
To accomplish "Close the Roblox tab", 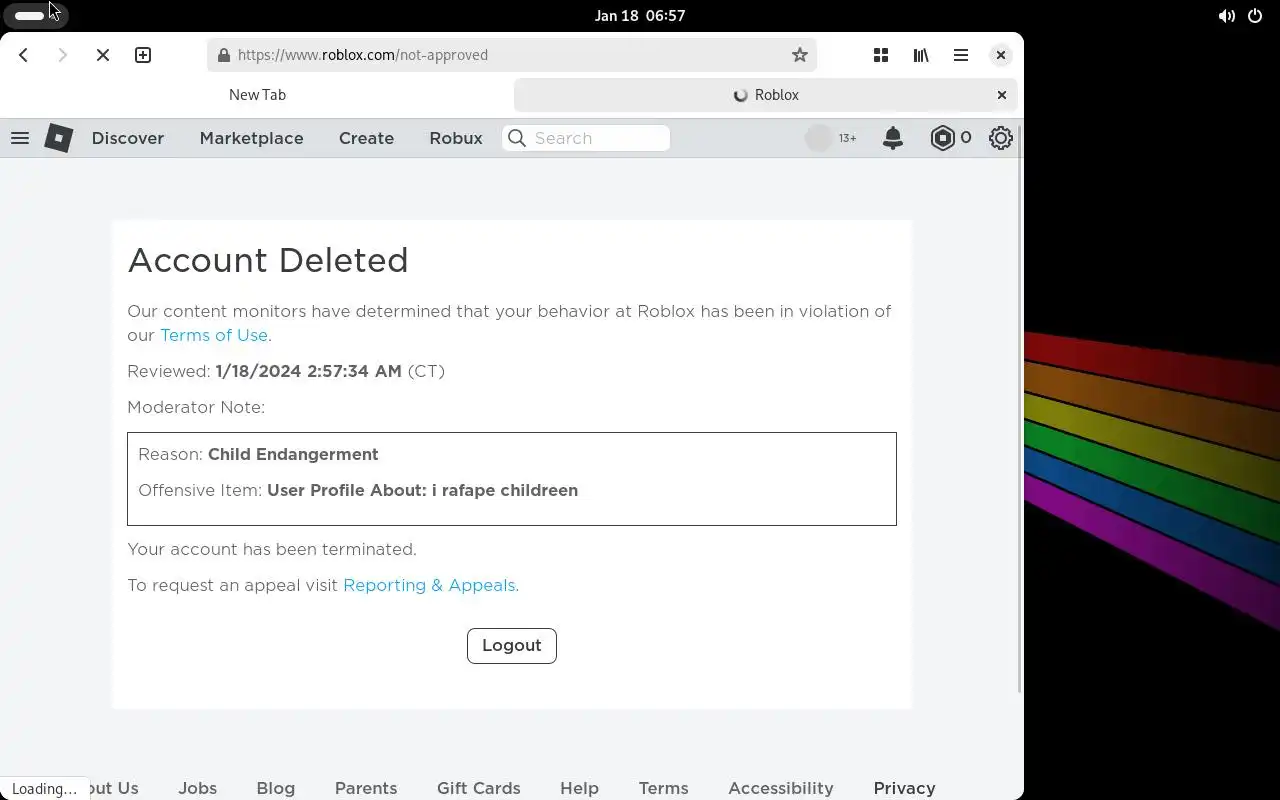I will tap(1002, 95).
